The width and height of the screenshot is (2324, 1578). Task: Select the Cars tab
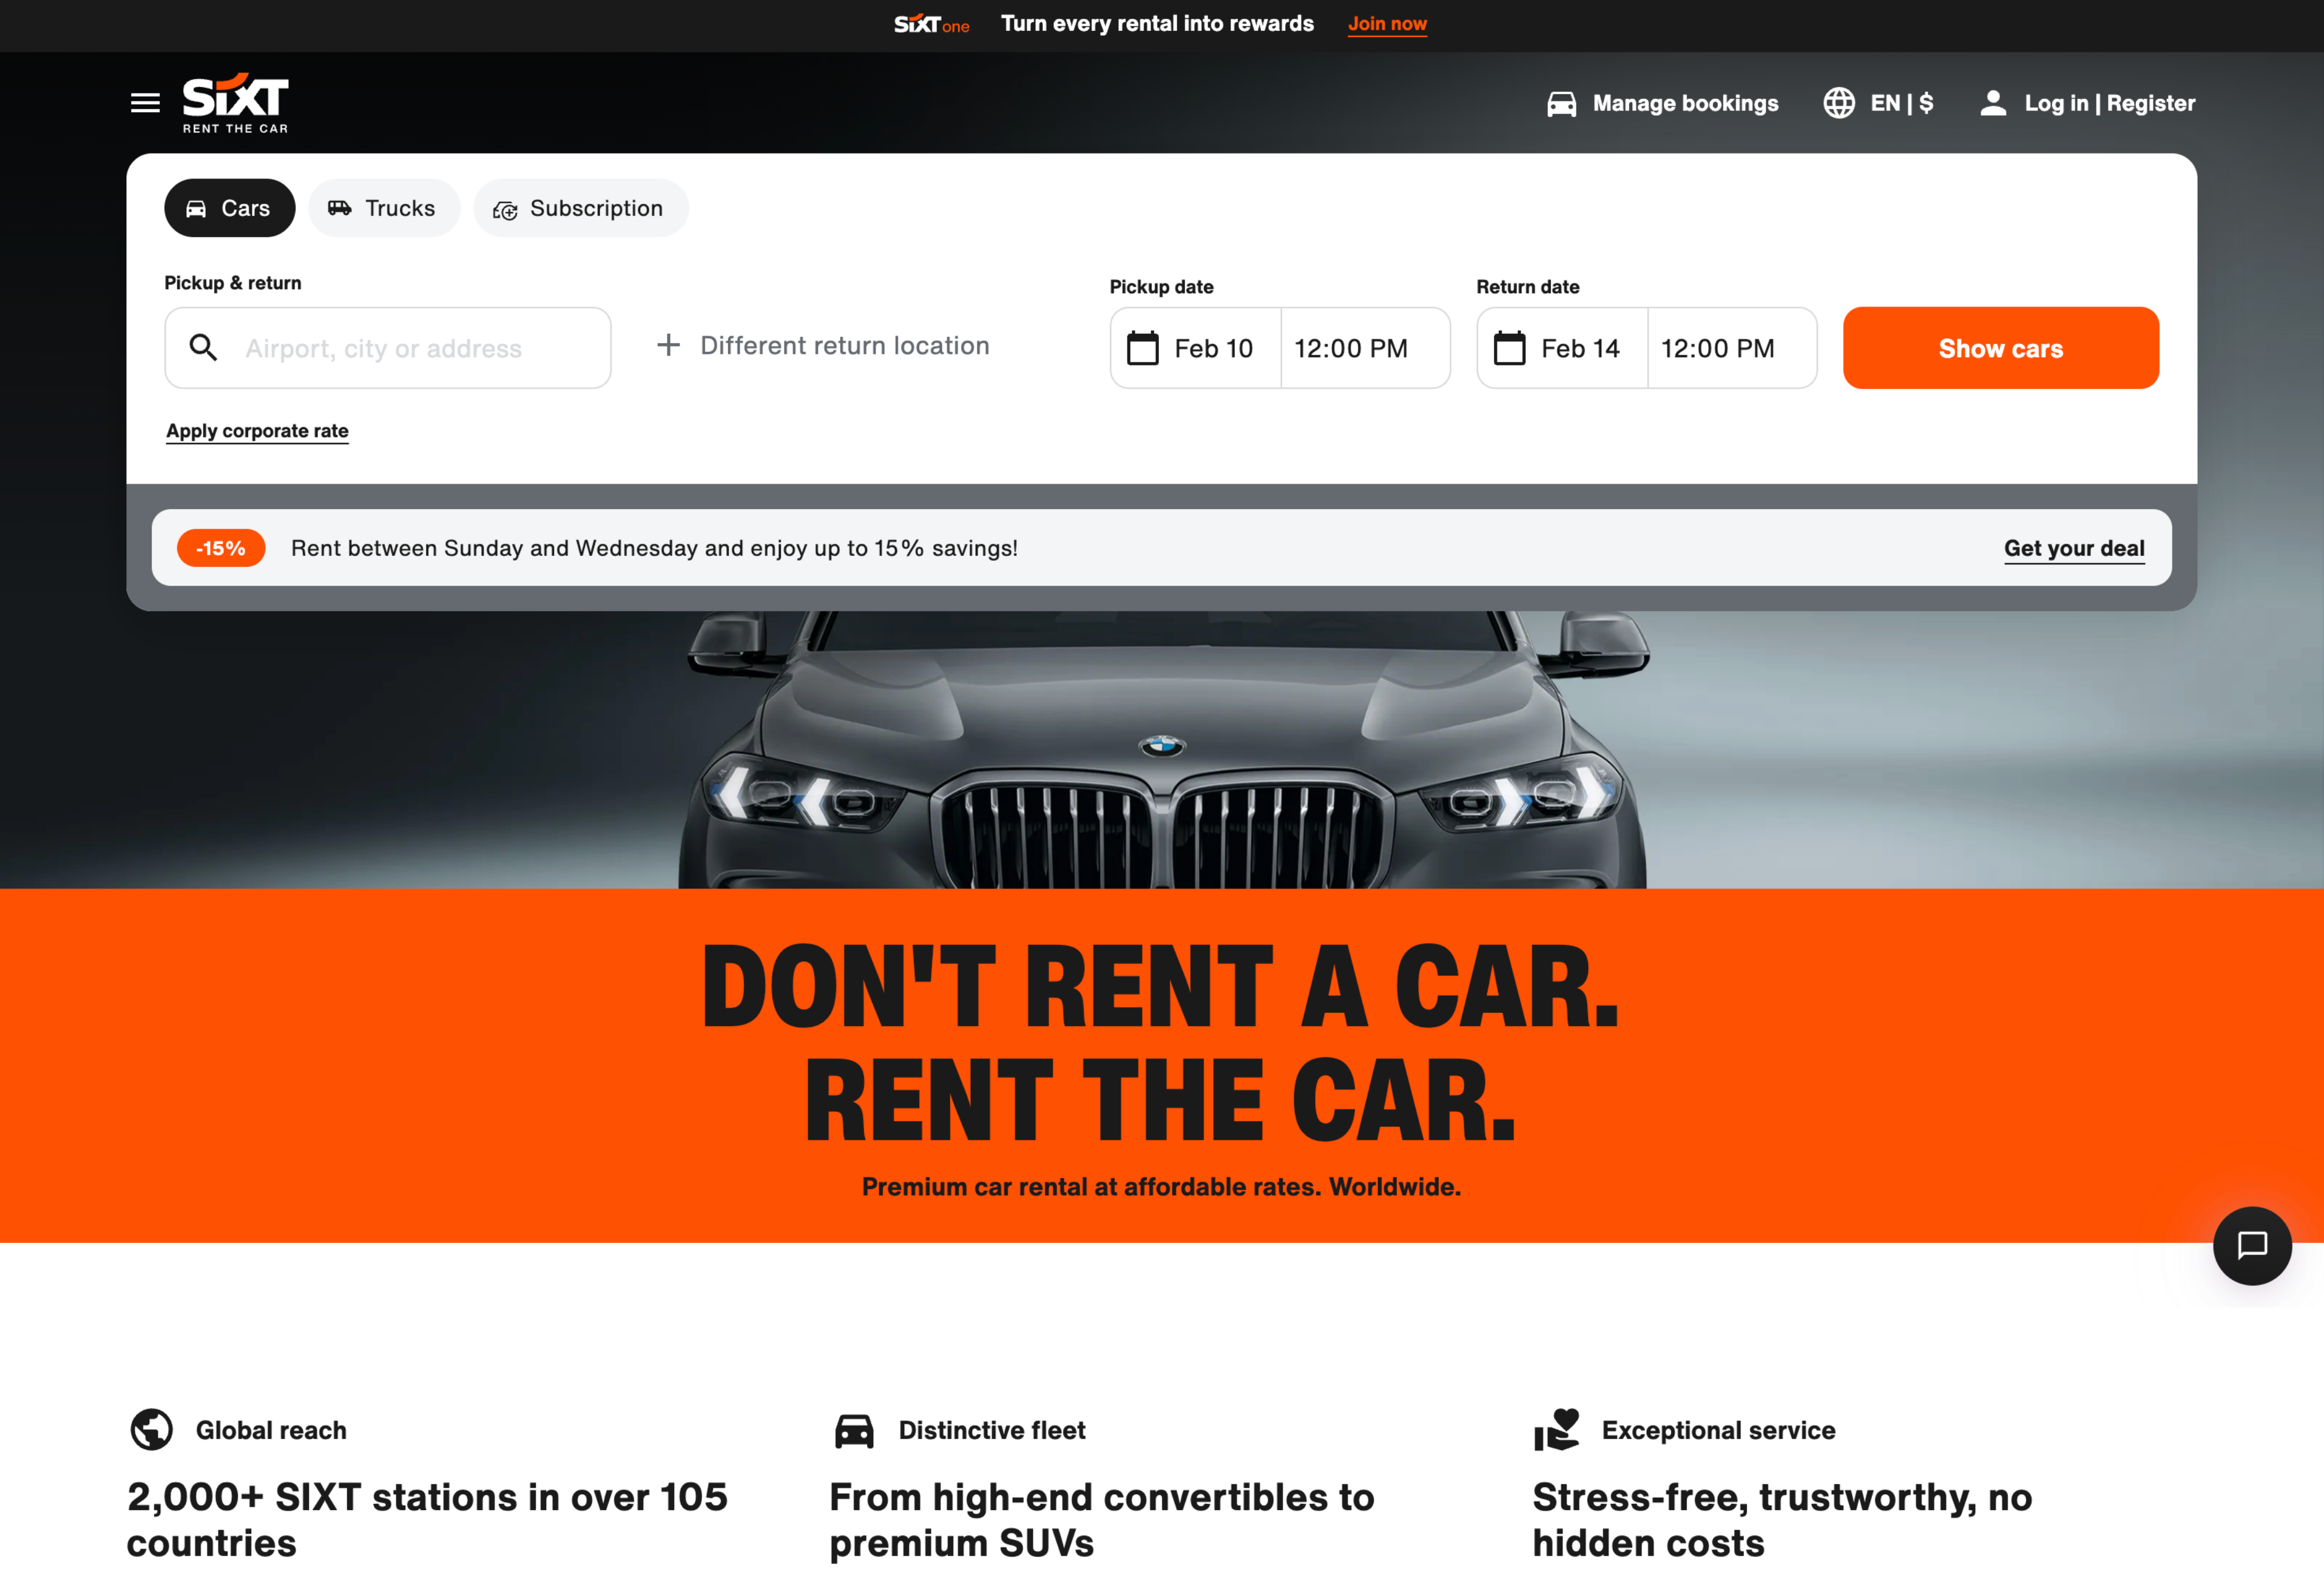tap(229, 208)
